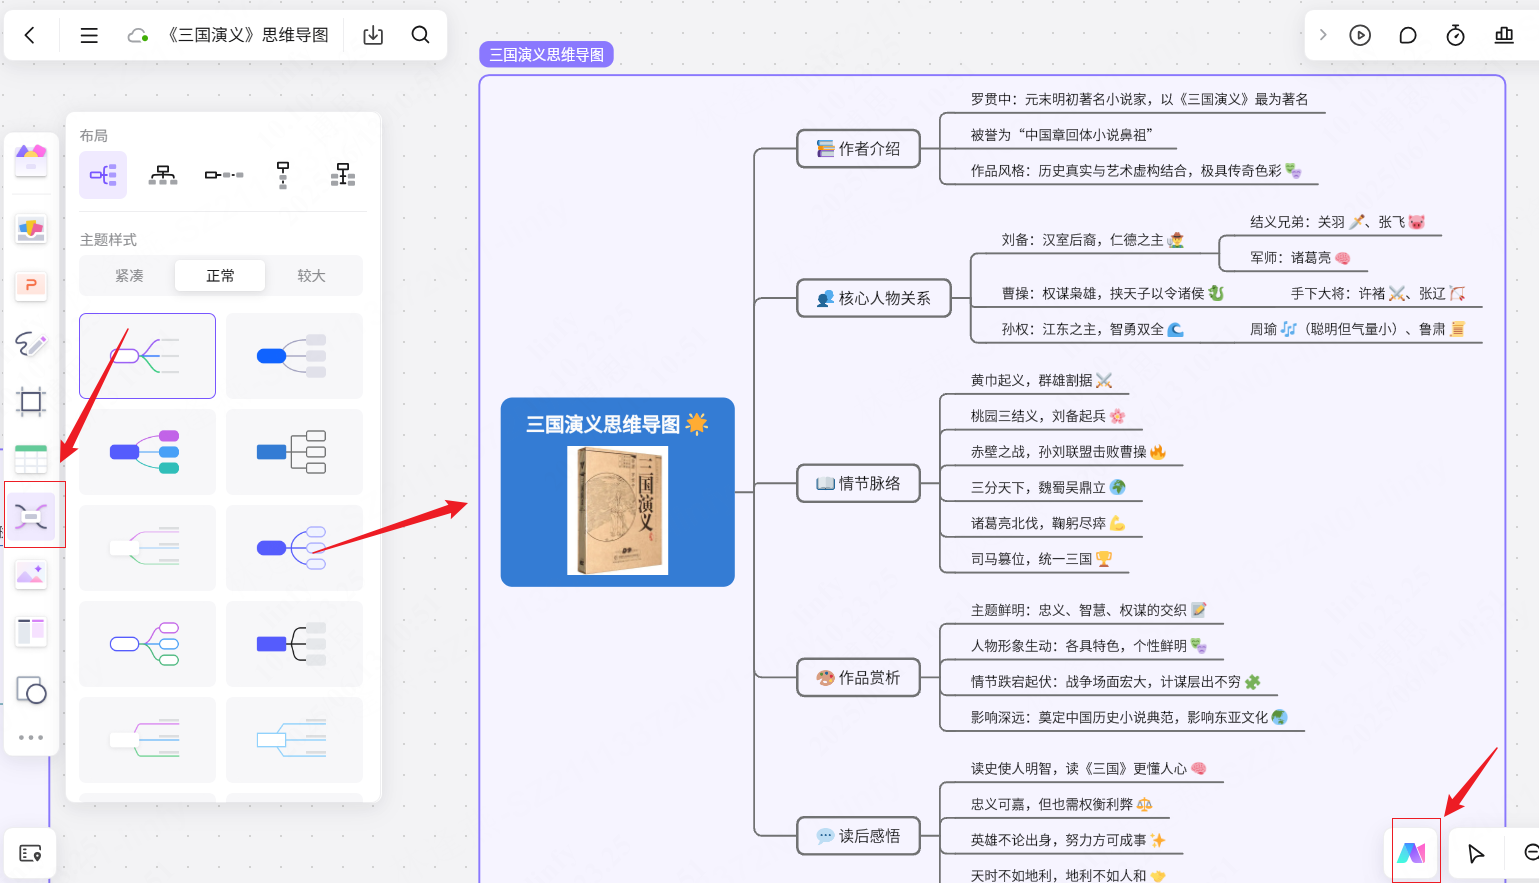Click the book cover image
This screenshot has height=883, width=1539.
coord(617,510)
